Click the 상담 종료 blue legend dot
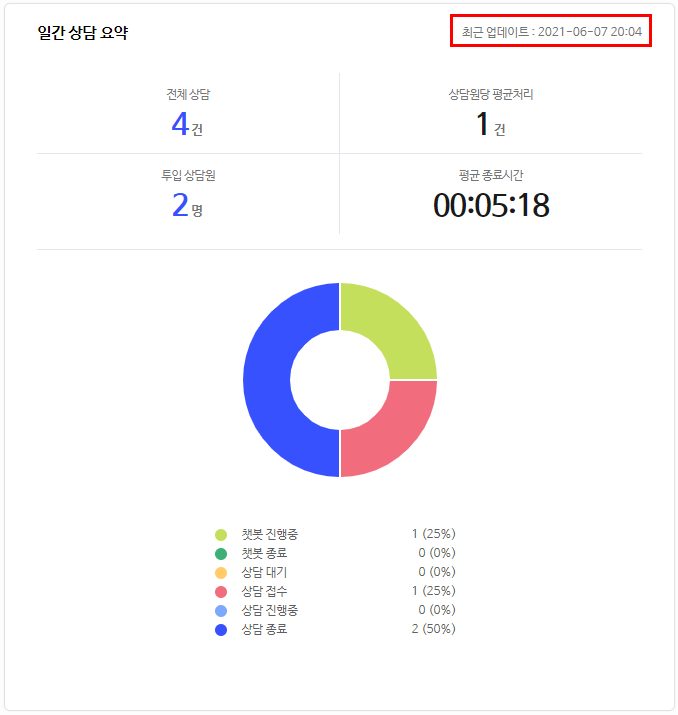The width and height of the screenshot is (678, 715). click(221, 629)
